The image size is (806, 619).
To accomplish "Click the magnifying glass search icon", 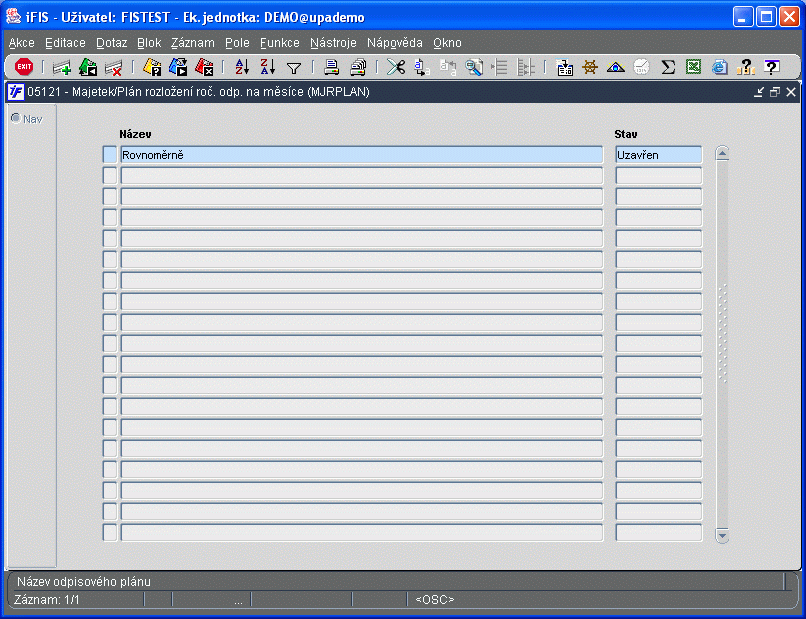I will [474, 67].
